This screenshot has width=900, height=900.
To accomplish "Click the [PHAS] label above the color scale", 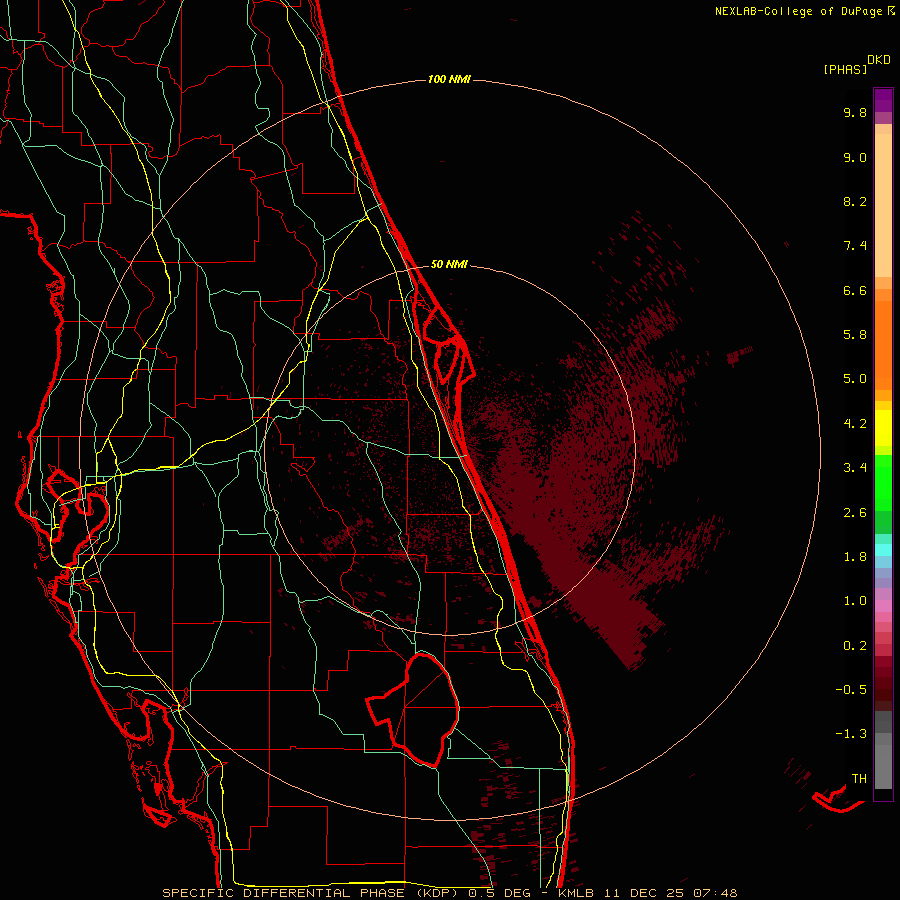I will 845,69.
